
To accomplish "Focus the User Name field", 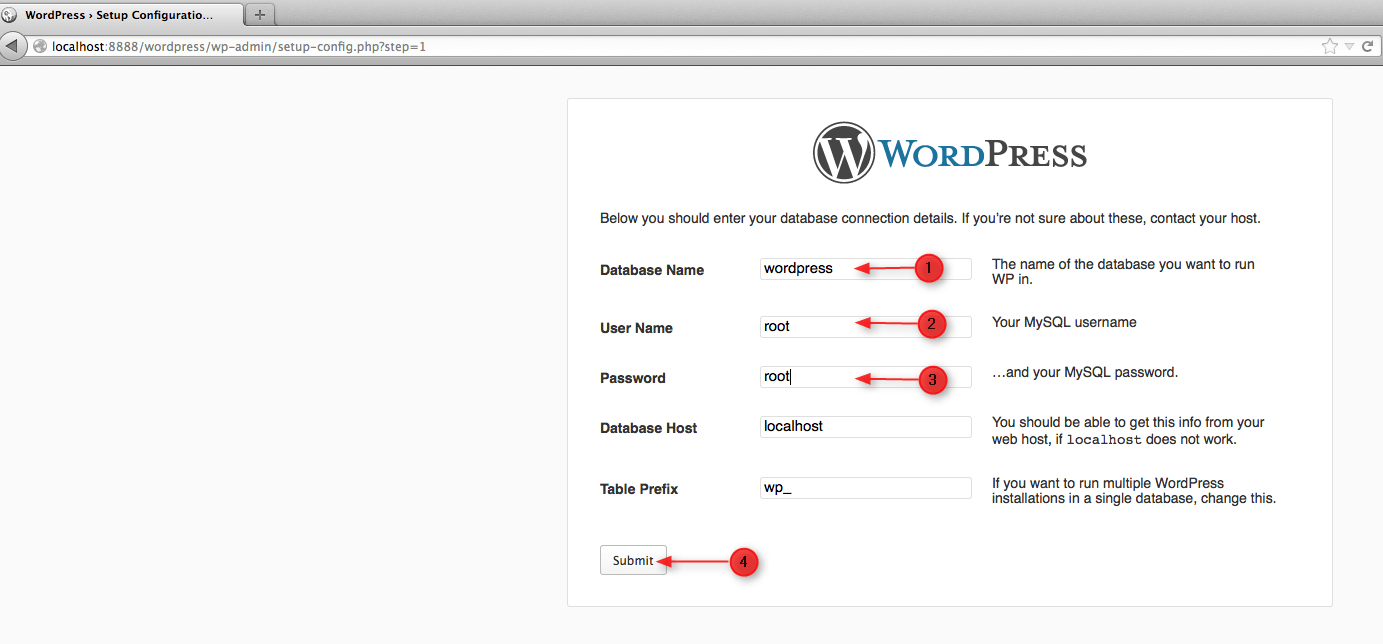I will tap(866, 327).
